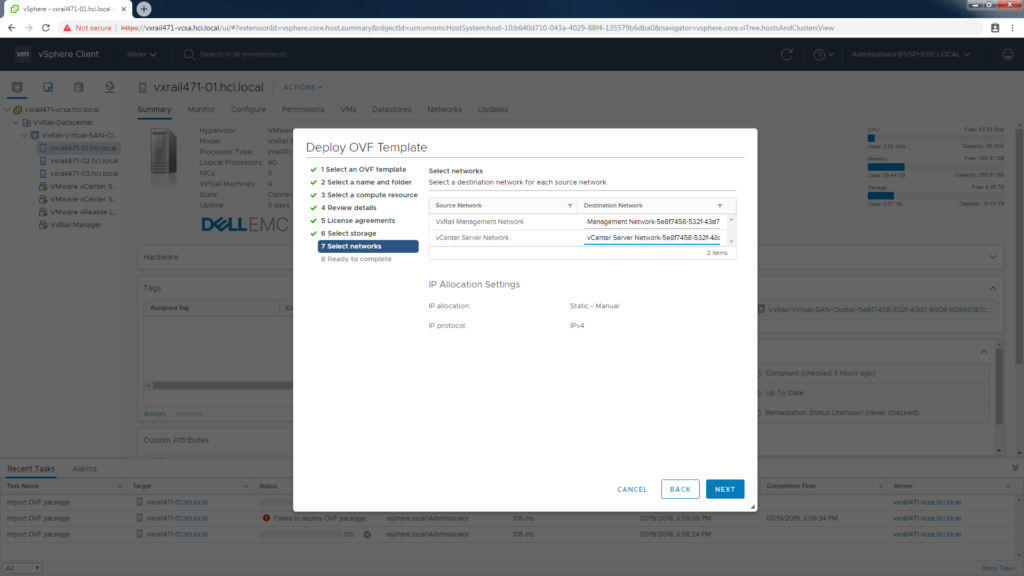Click the network table scroll down arrow
This screenshot has height=576, width=1024.
[x=731, y=242]
